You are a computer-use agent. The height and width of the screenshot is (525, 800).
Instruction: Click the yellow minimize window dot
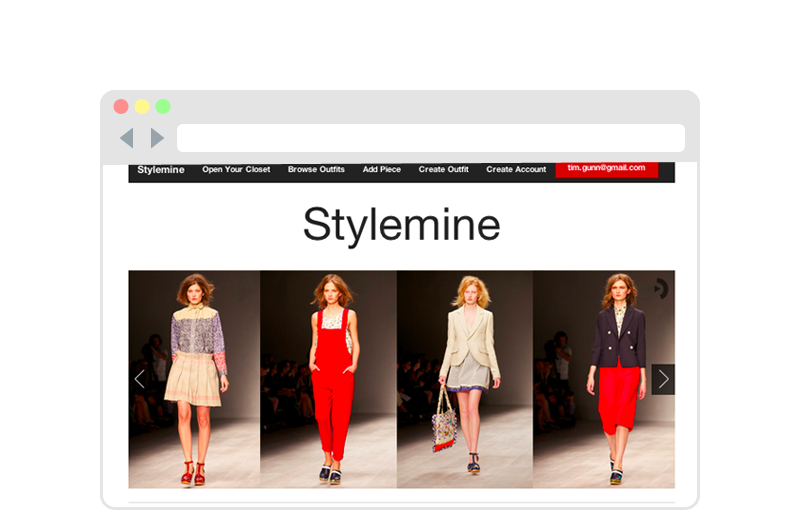click(x=142, y=107)
